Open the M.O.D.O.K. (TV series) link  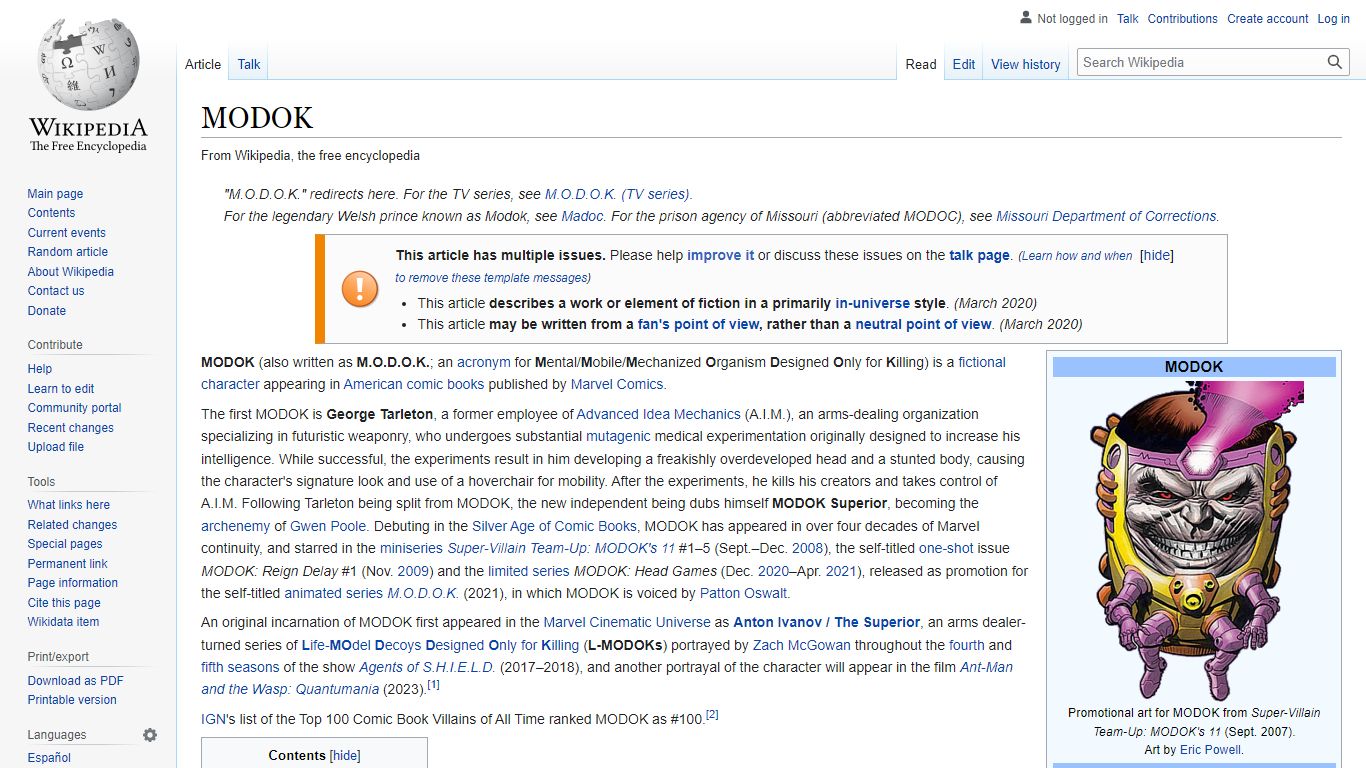(x=618, y=194)
